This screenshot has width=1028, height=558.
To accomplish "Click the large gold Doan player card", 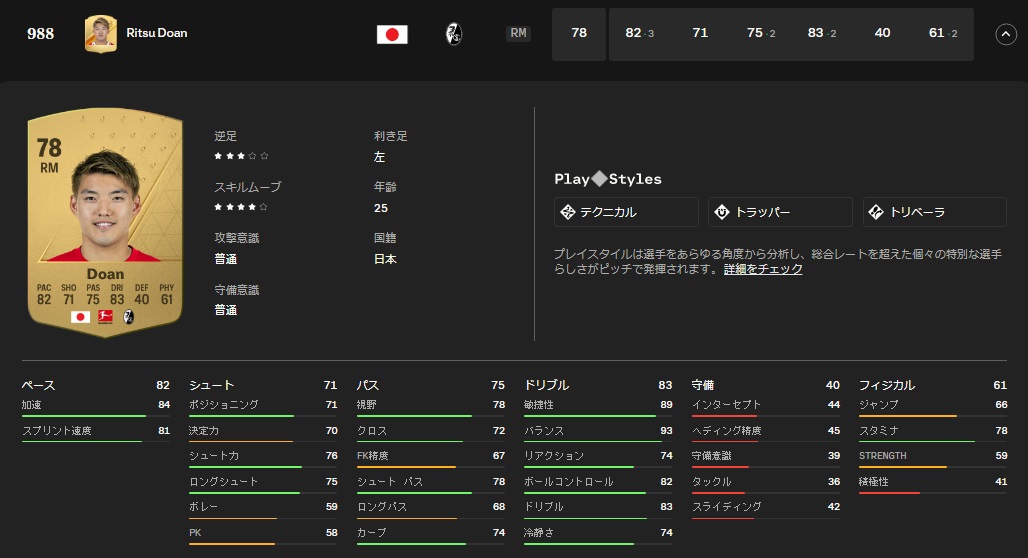I will coord(104,220).
